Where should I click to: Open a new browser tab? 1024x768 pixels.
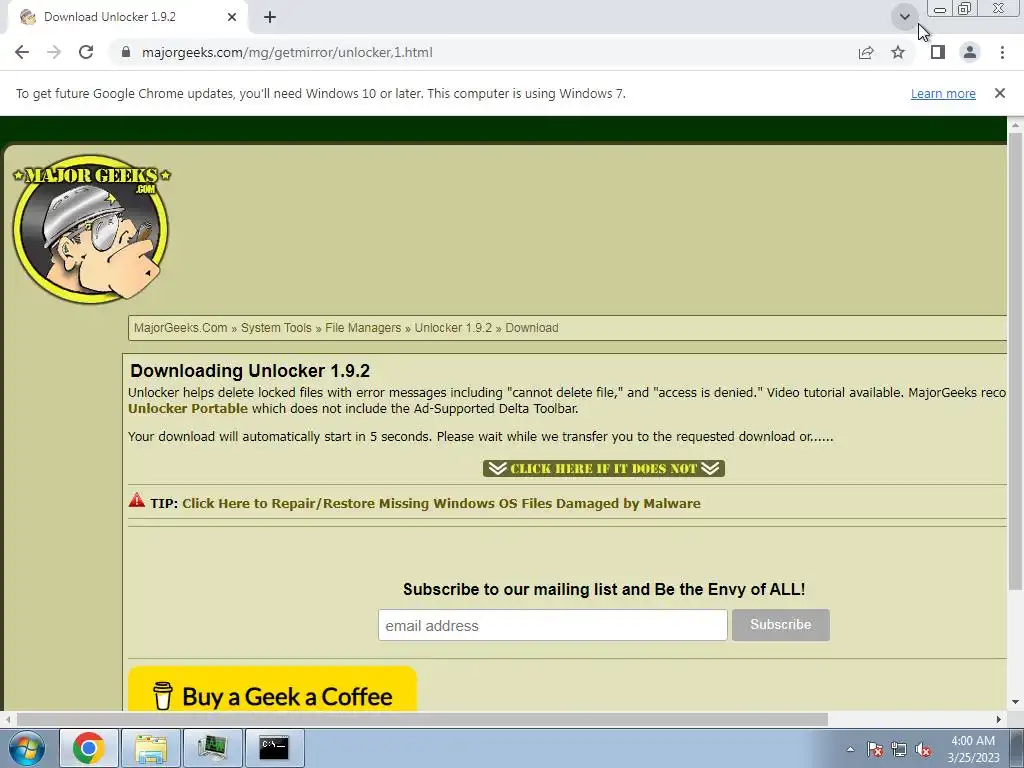tap(270, 17)
